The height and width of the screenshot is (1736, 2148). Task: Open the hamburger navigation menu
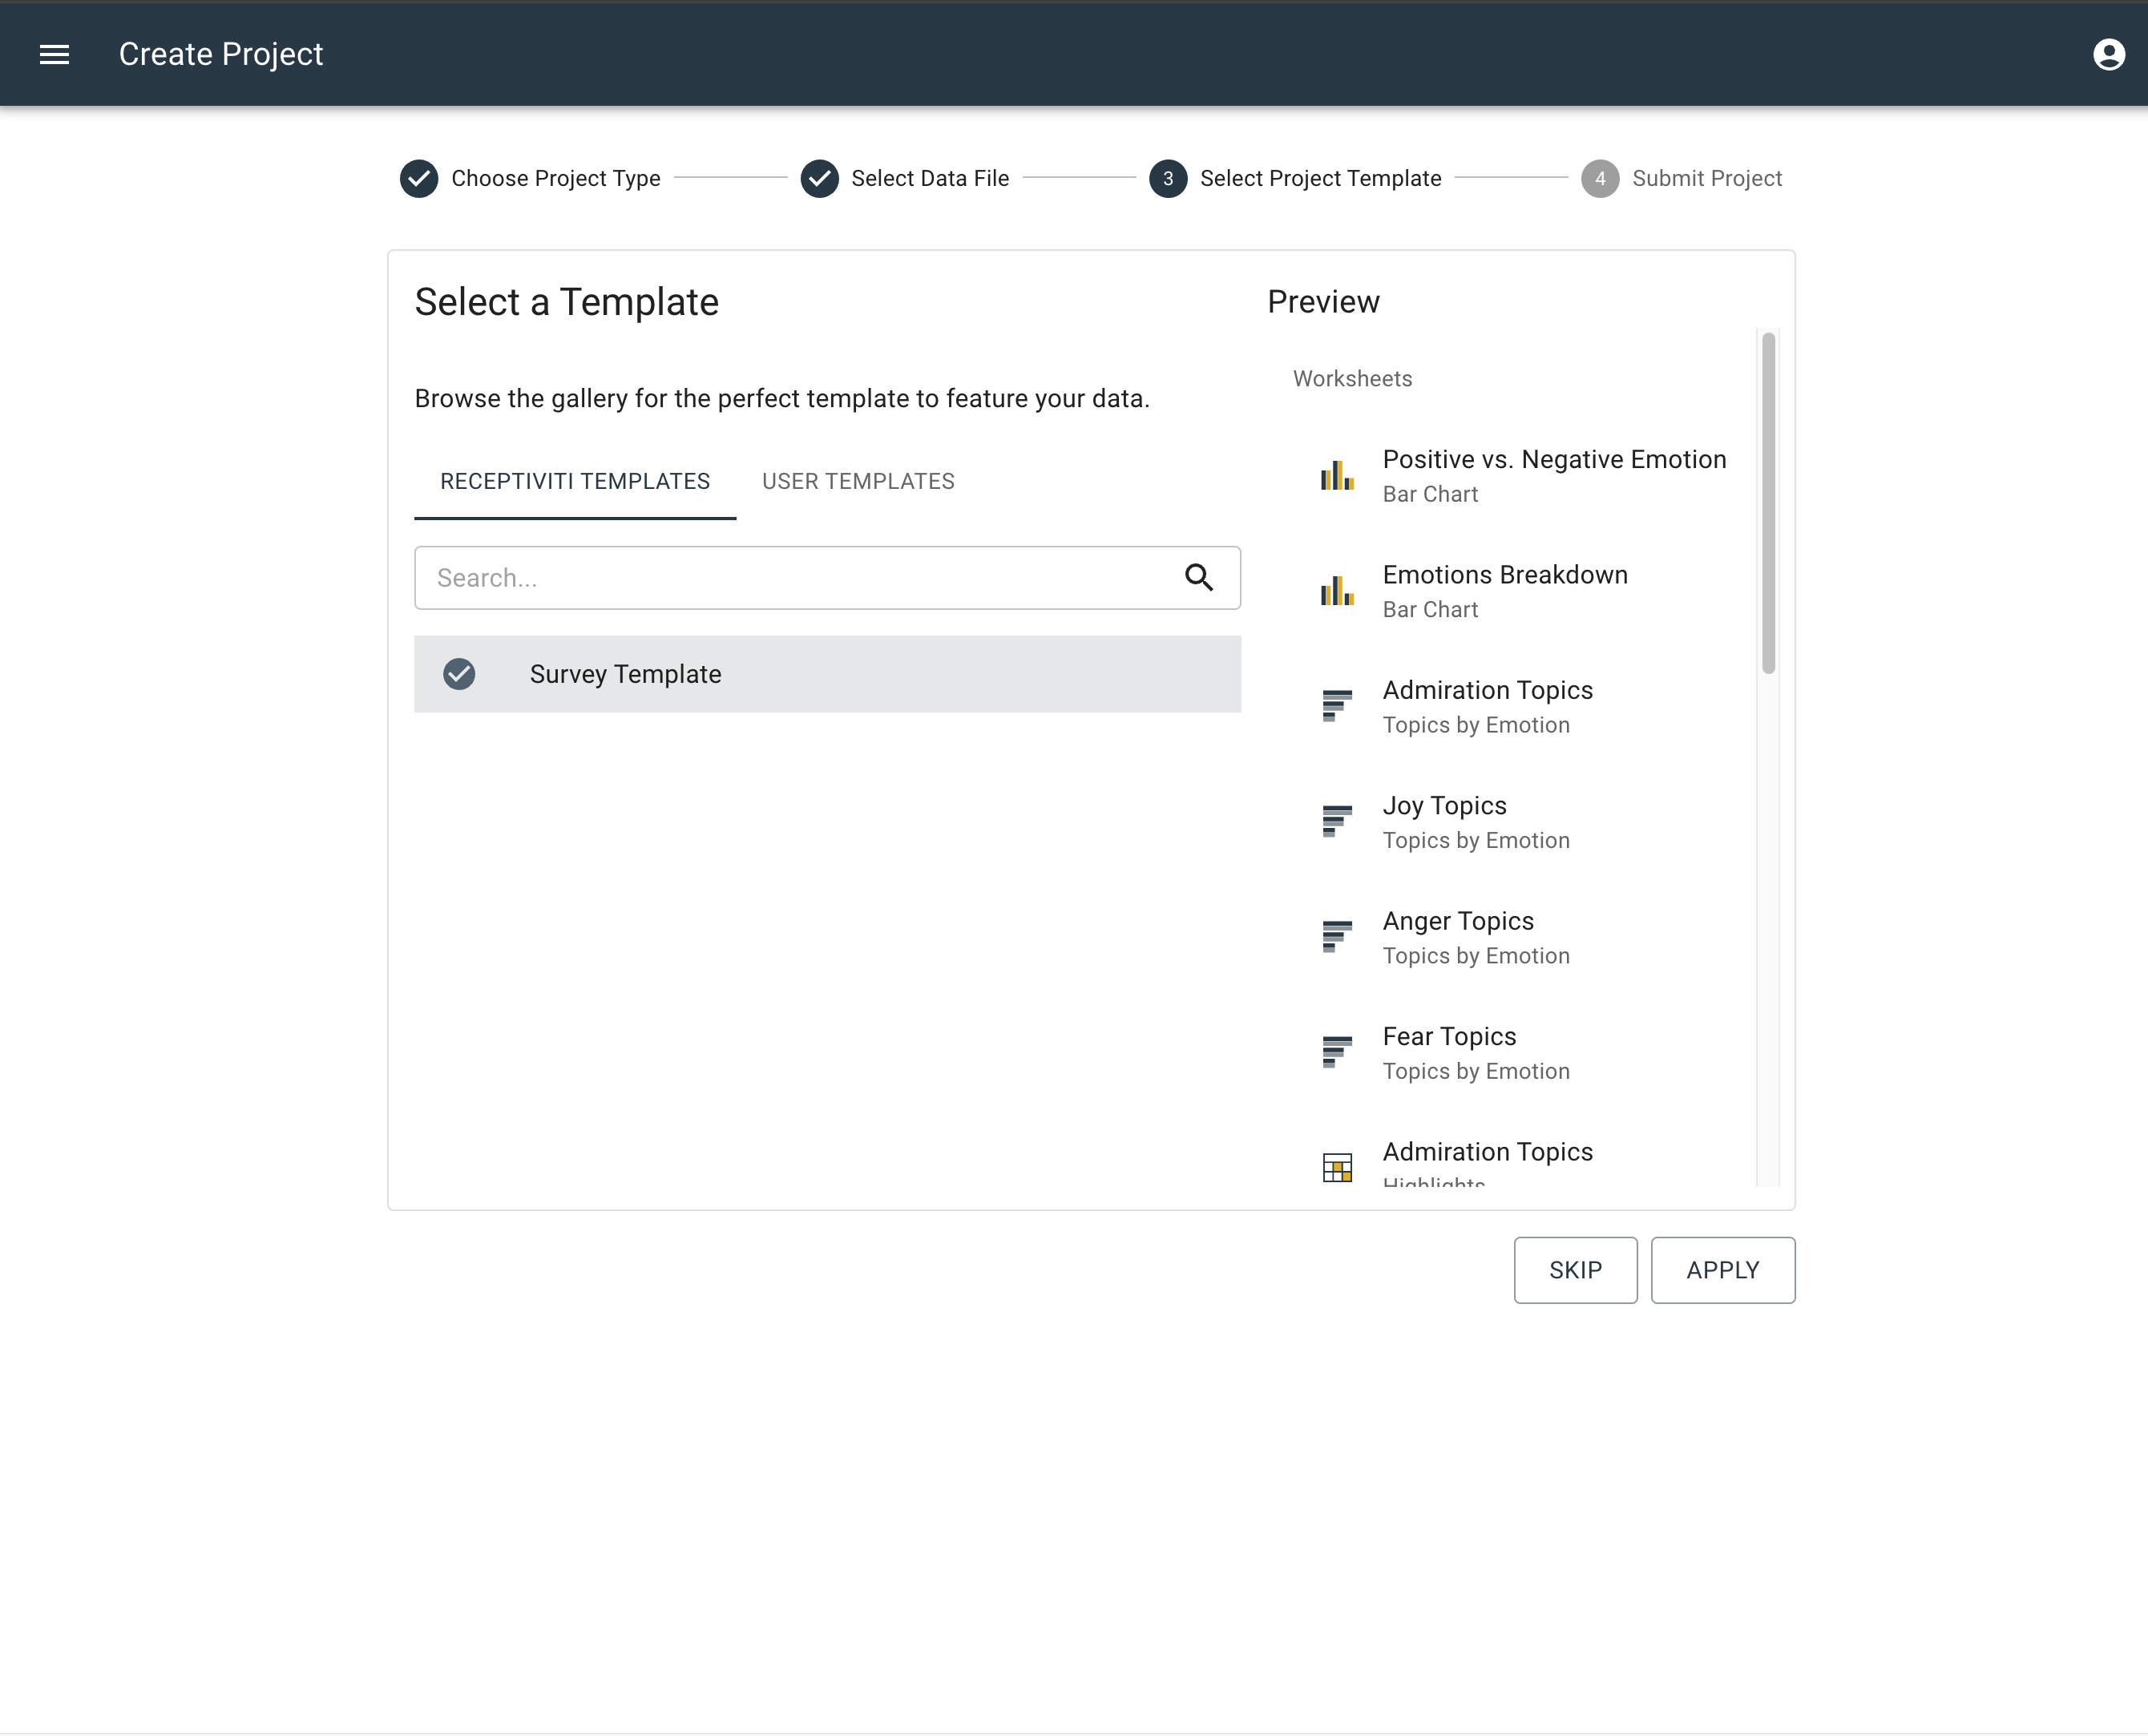(x=54, y=54)
